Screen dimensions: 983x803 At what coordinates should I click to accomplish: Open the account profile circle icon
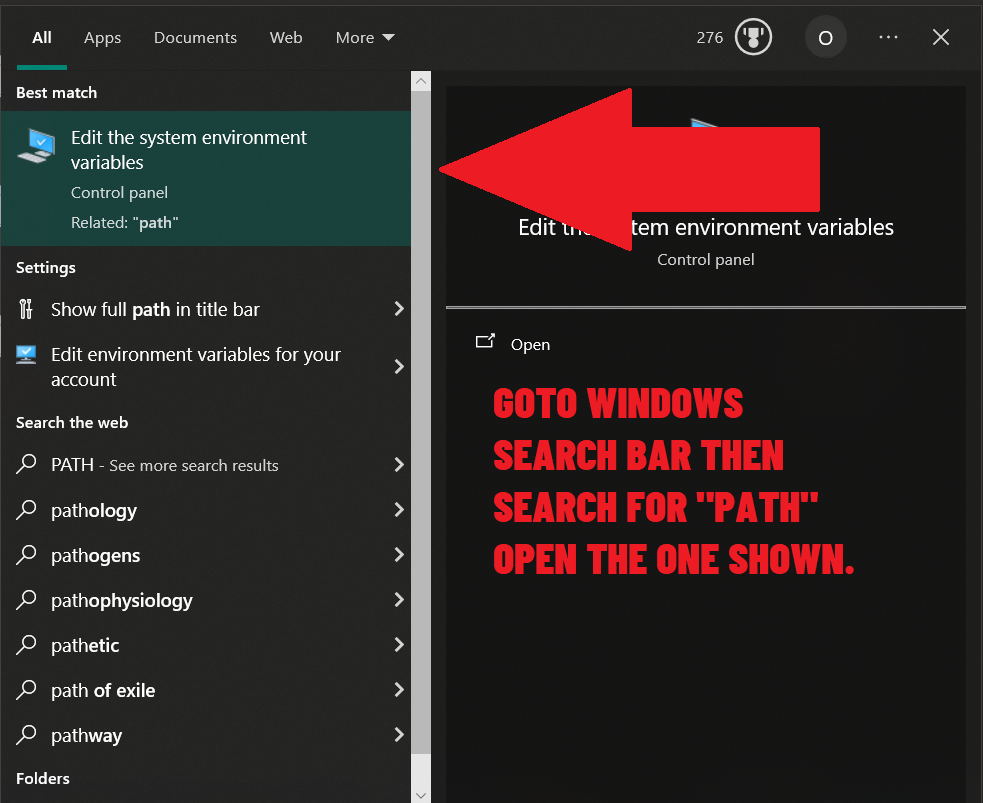point(825,38)
